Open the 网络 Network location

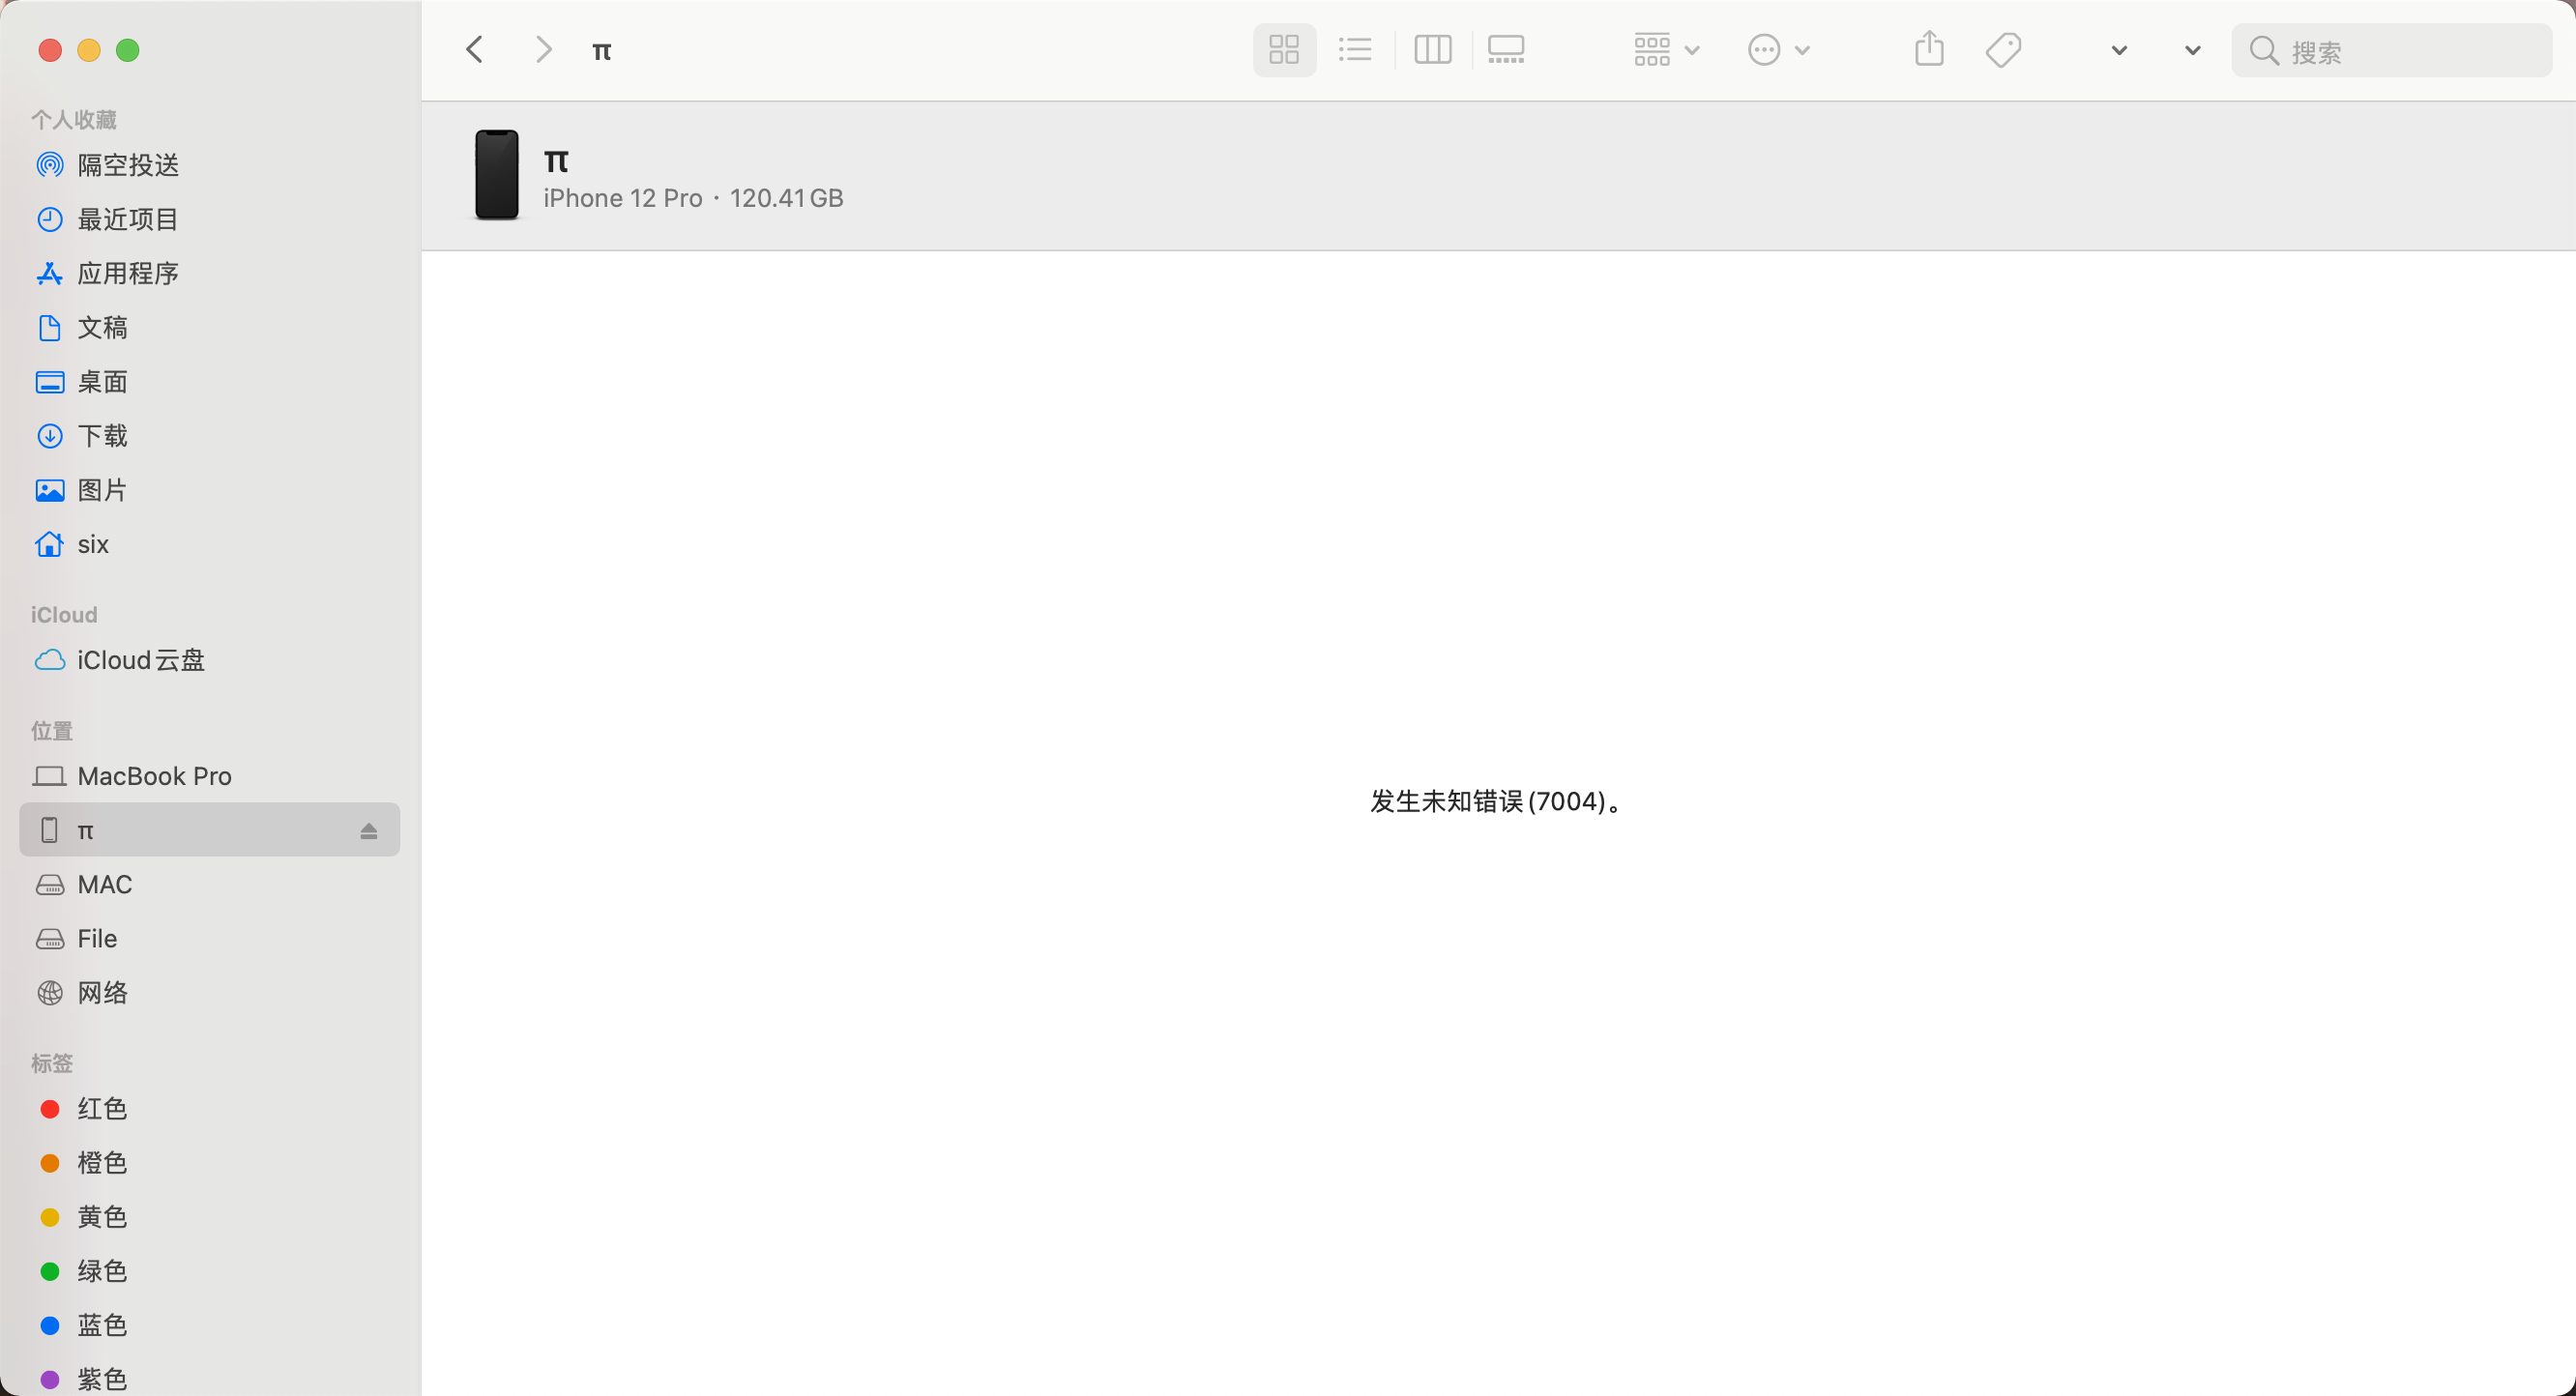102,993
